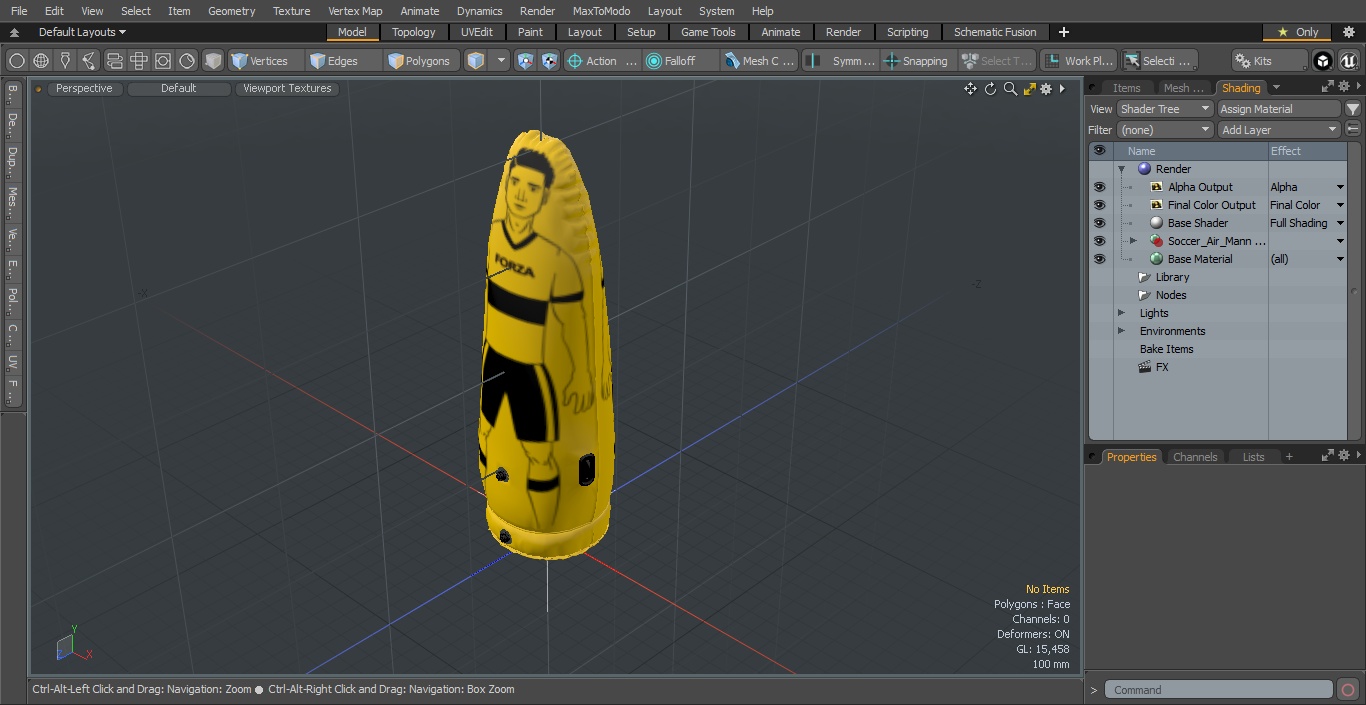Toggle the Only star button
The width and height of the screenshot is (1366, 705).
point(1298,32)
